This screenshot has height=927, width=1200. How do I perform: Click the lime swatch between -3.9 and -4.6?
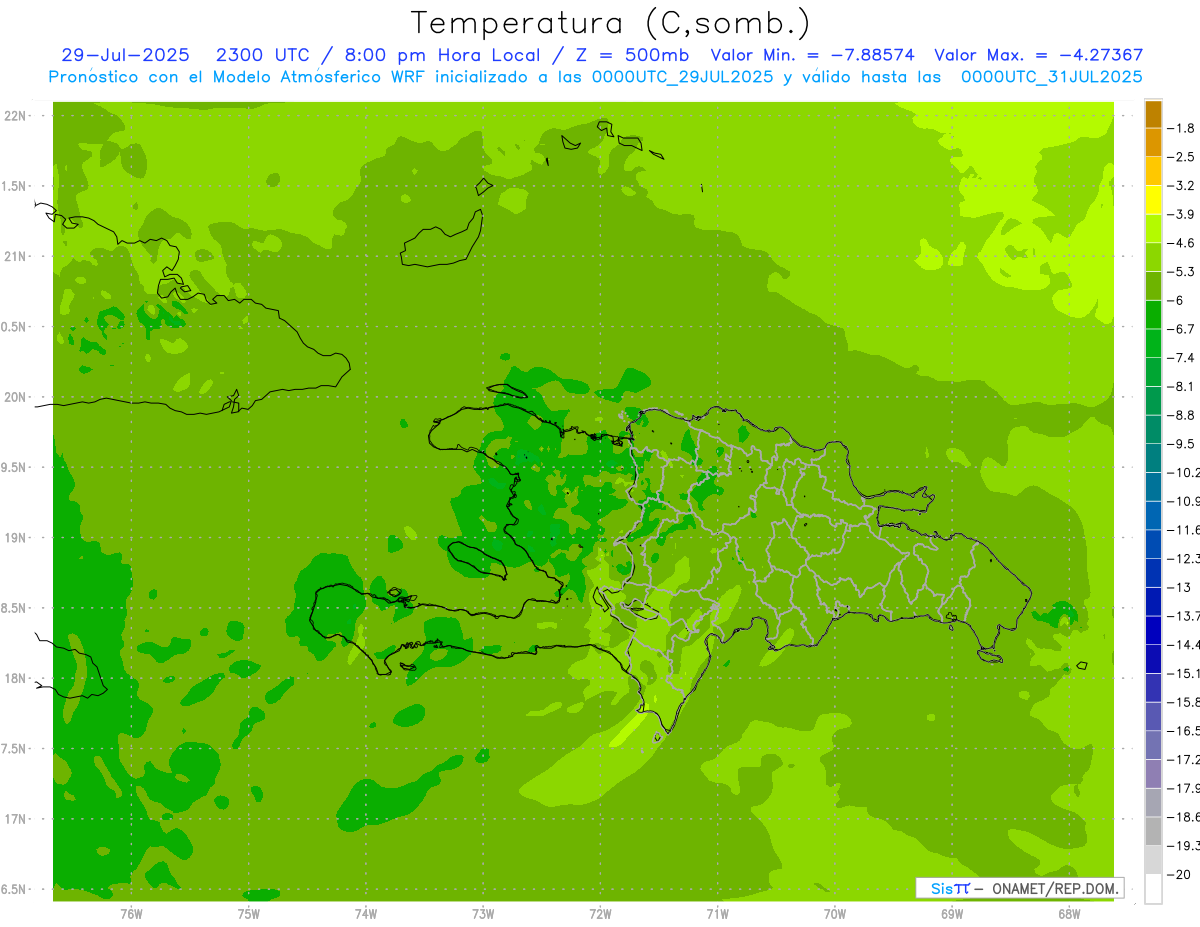pos(1153,229)
